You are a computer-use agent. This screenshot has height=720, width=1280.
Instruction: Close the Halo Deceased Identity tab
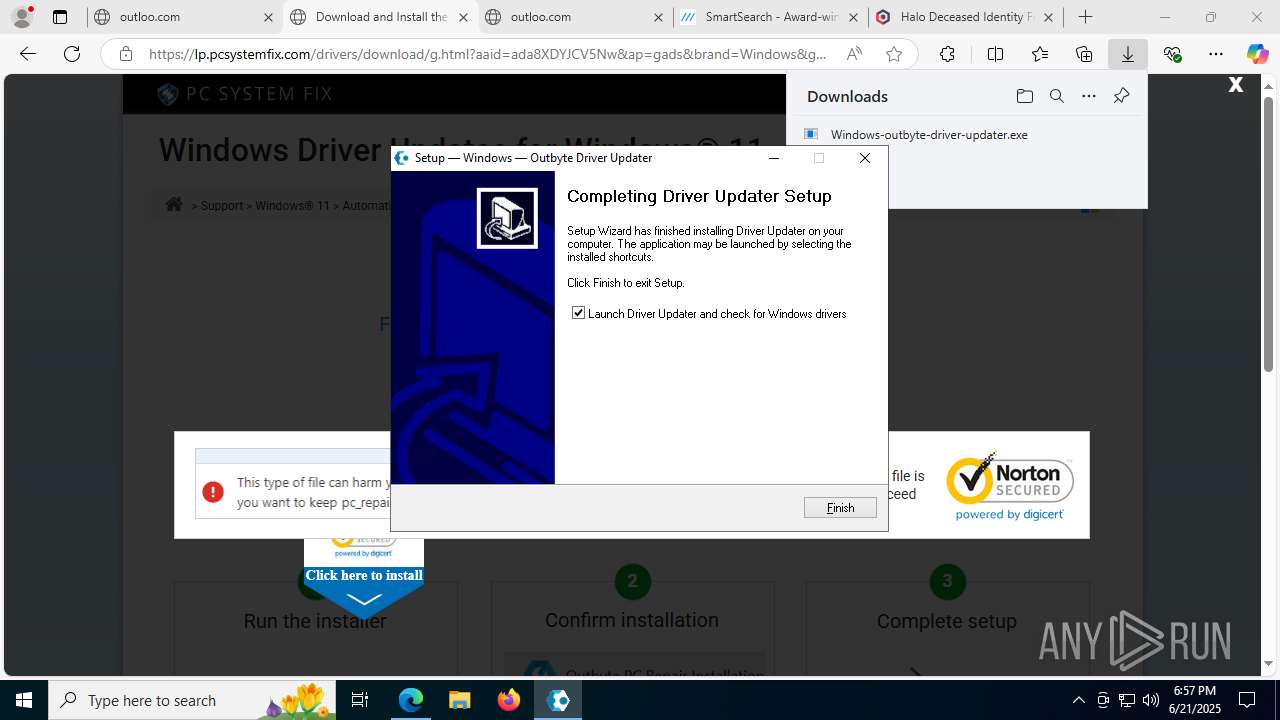pos(1048,17)
